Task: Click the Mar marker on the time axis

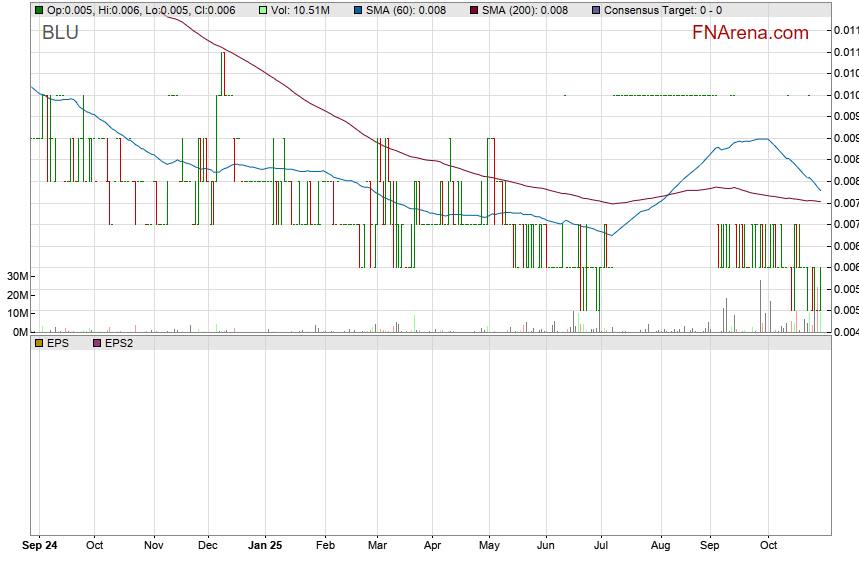Action: click(377, 546)
